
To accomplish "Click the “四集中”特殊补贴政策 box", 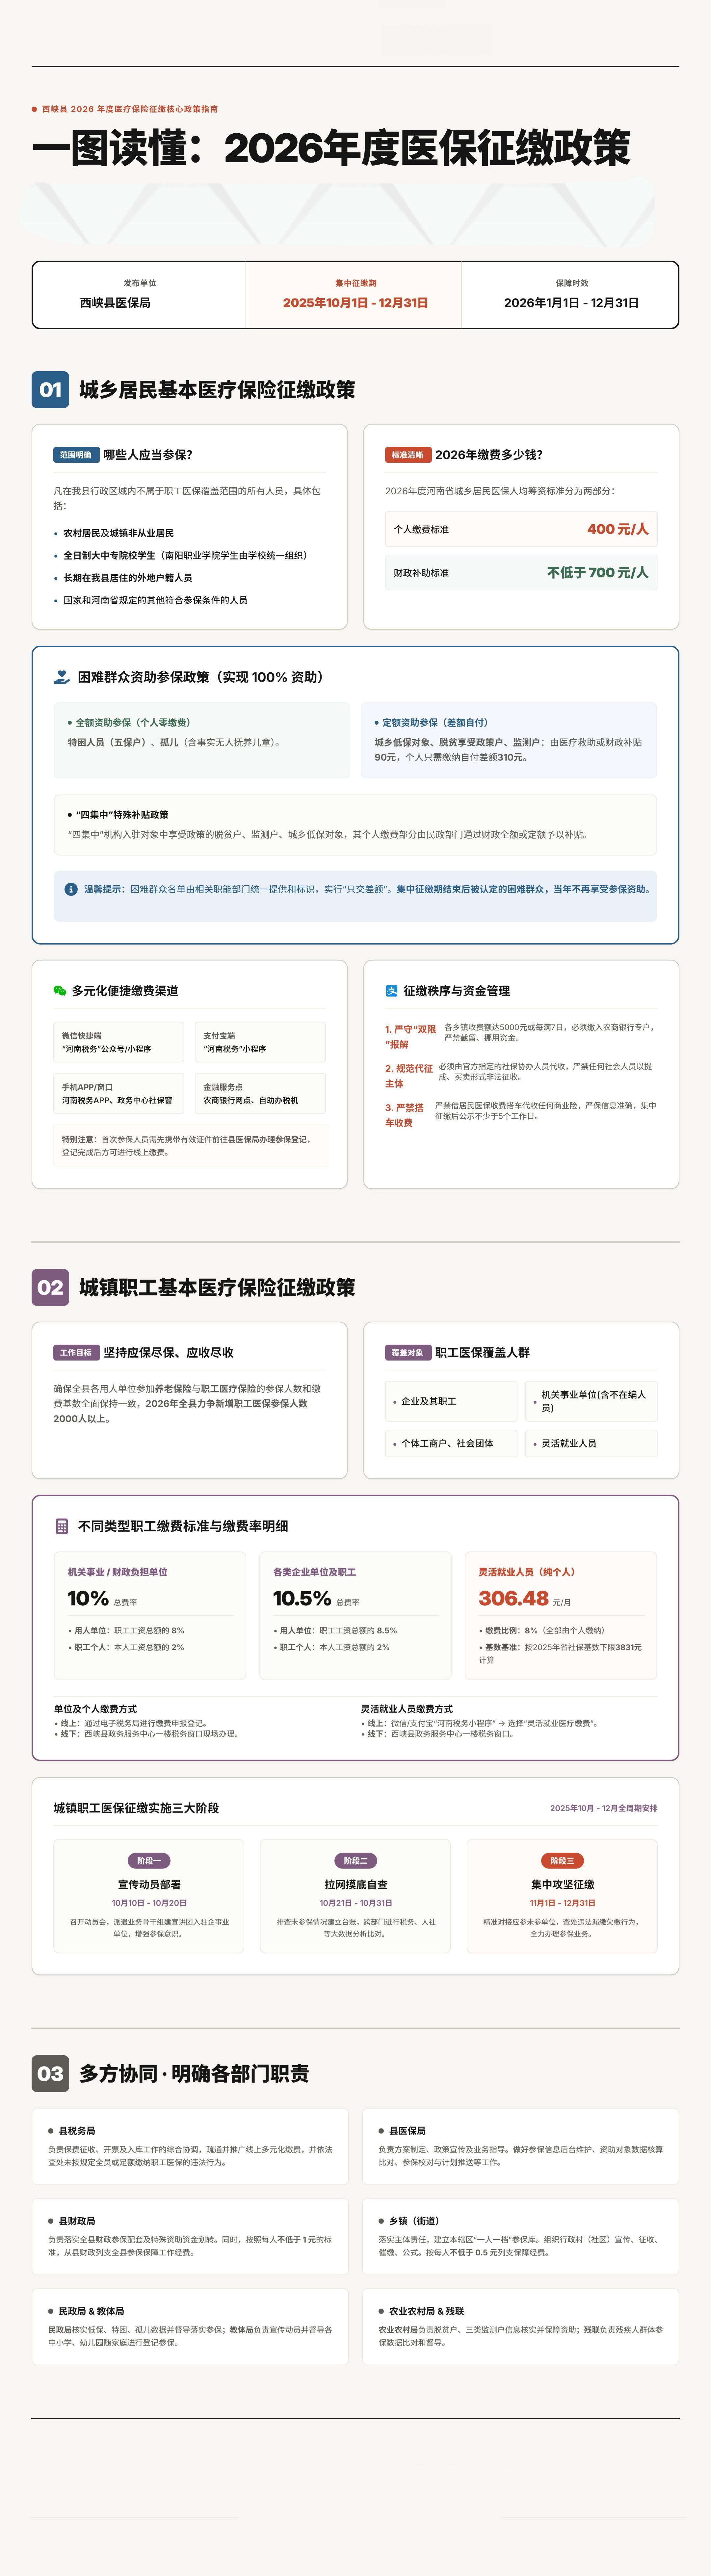I will click(x=355, y=825).
